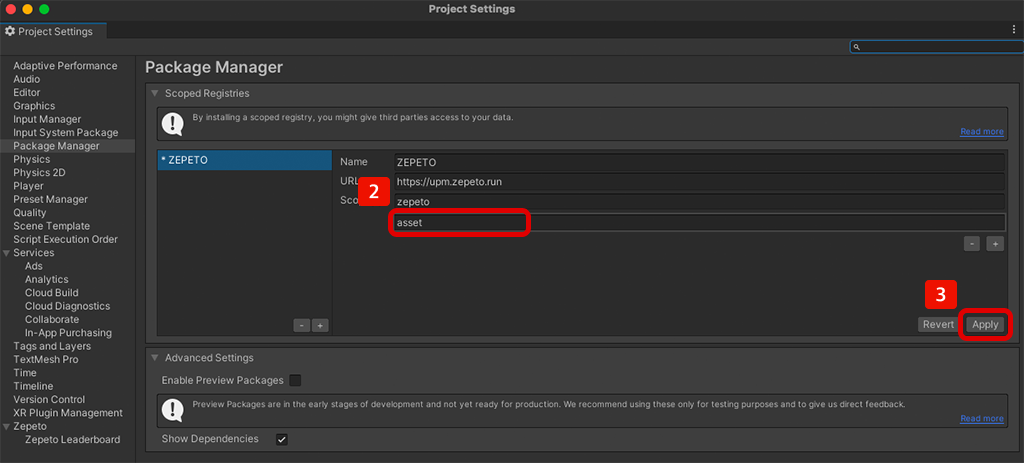1024x463 pixels.
Task: Open Cloud Build under Services
Action: tap(52, 293)
